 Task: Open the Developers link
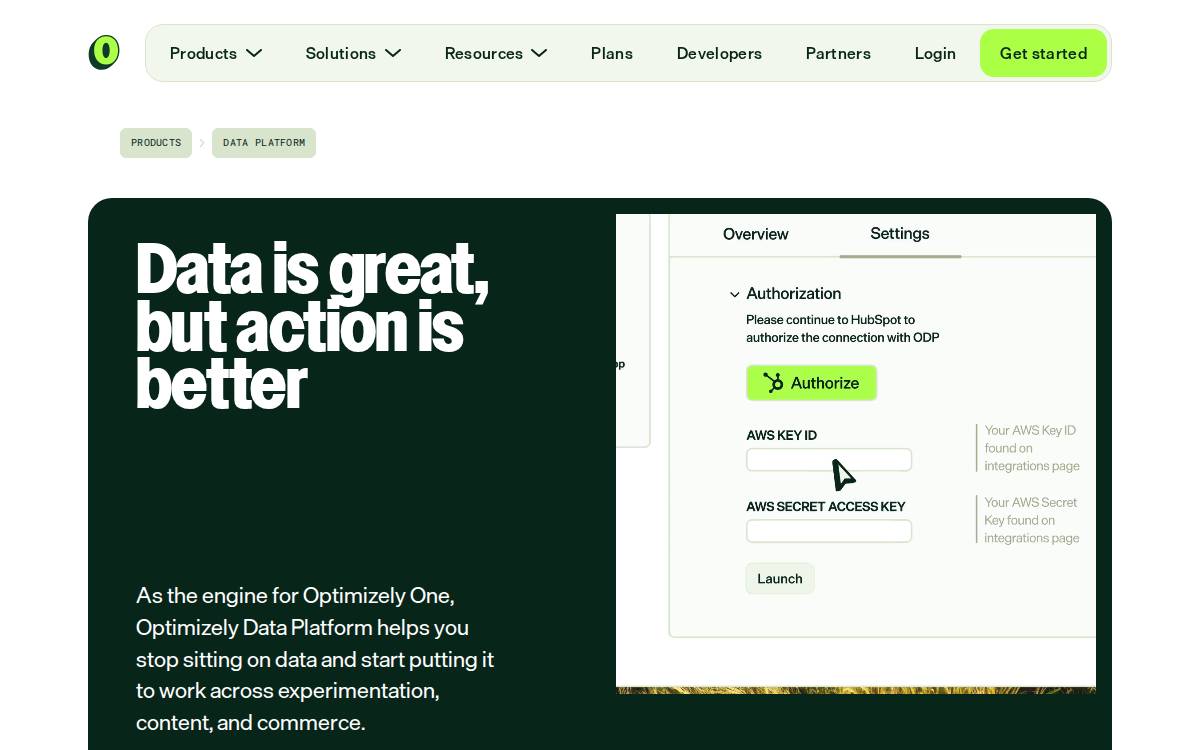coord(719,53)
